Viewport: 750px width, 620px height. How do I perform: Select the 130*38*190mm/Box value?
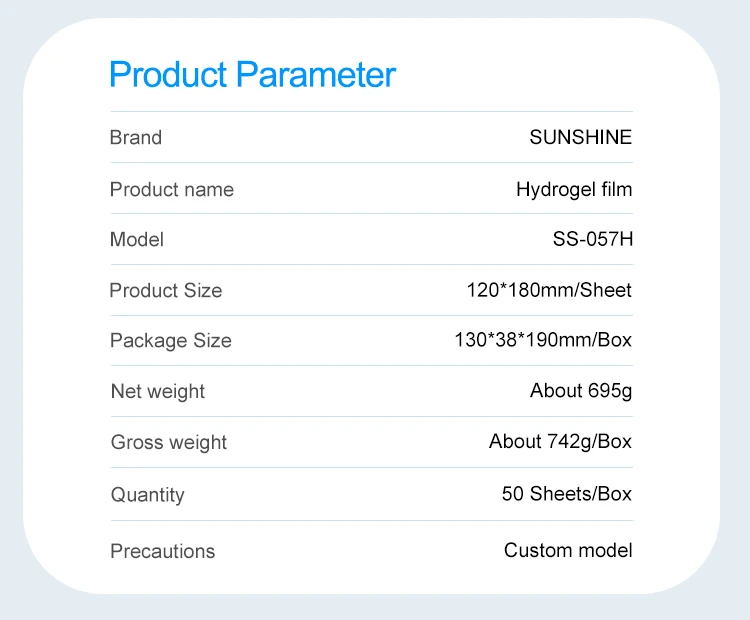[543, 340]
